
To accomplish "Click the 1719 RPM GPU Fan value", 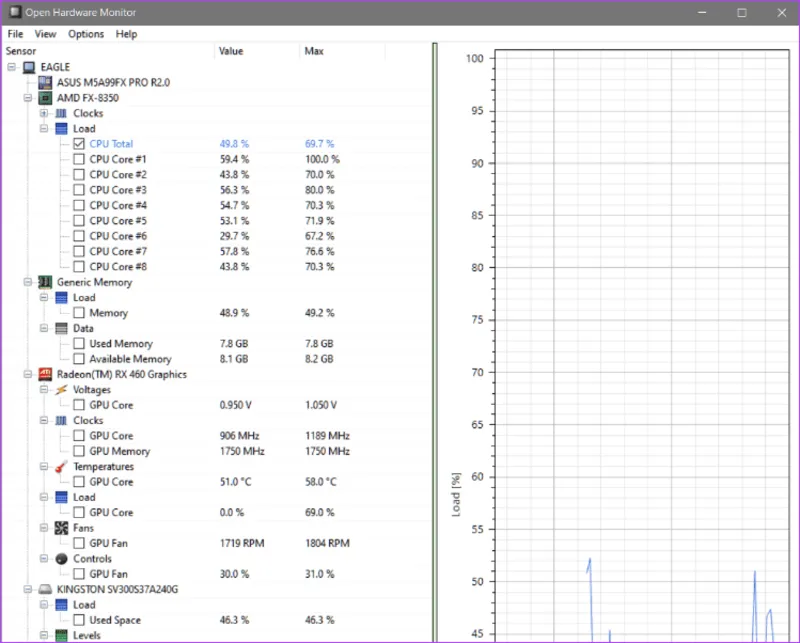I will click(x=242, y=543).
